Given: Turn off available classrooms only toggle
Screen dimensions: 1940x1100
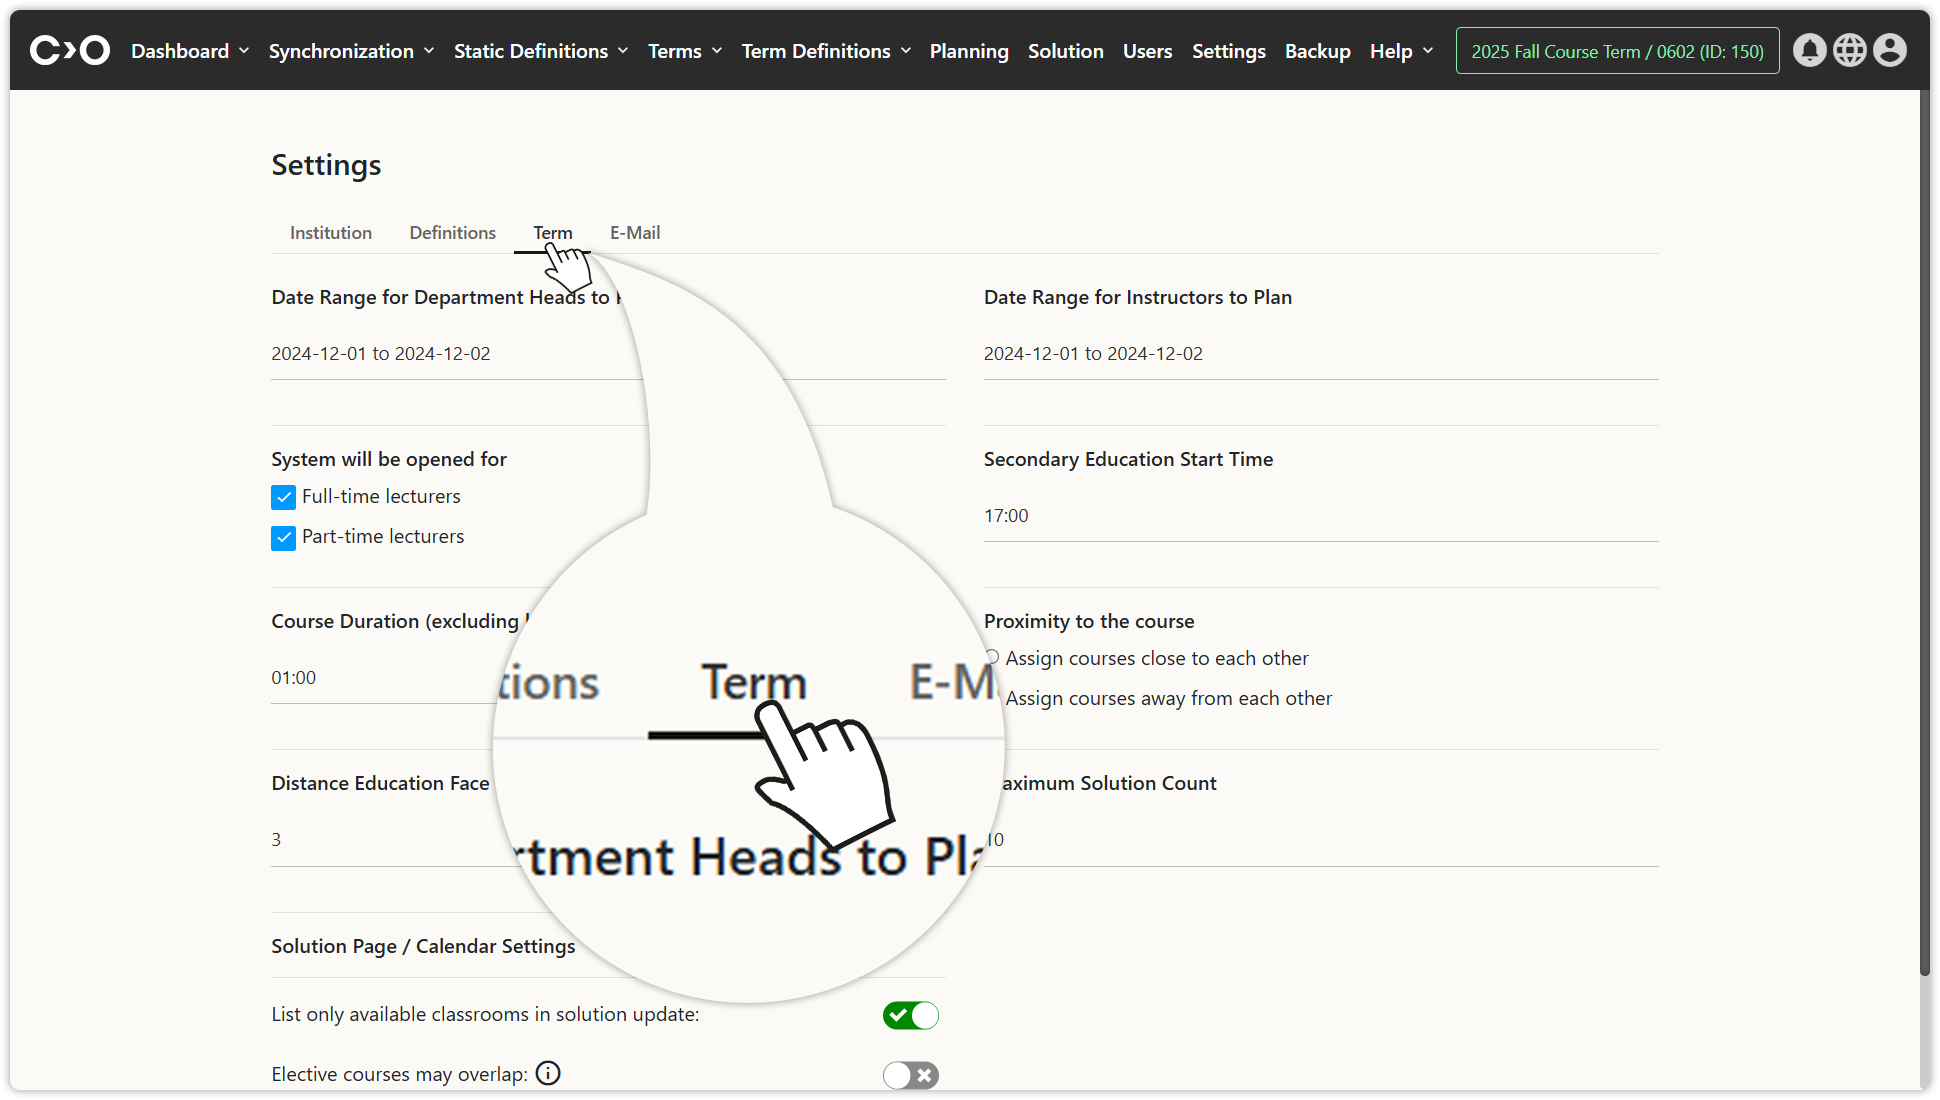Looking at the screenshot, I should click(910, 1015).
